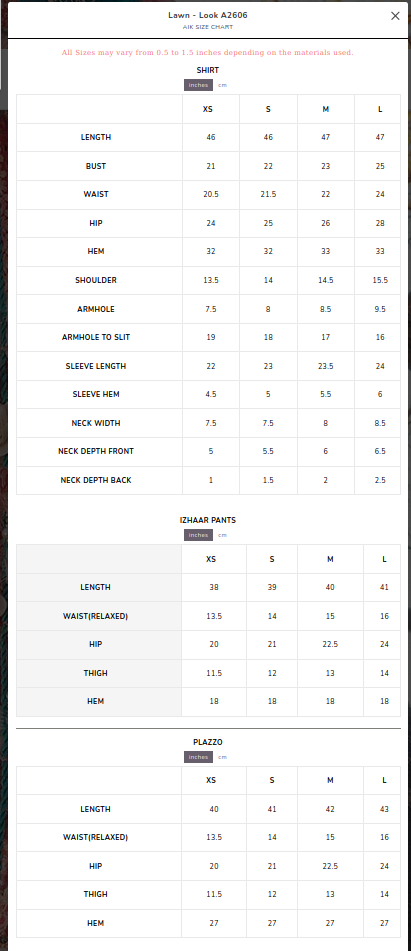Click the Shirt BUST row label
This screenshot has width=411, height=951.
click(96, 166)
